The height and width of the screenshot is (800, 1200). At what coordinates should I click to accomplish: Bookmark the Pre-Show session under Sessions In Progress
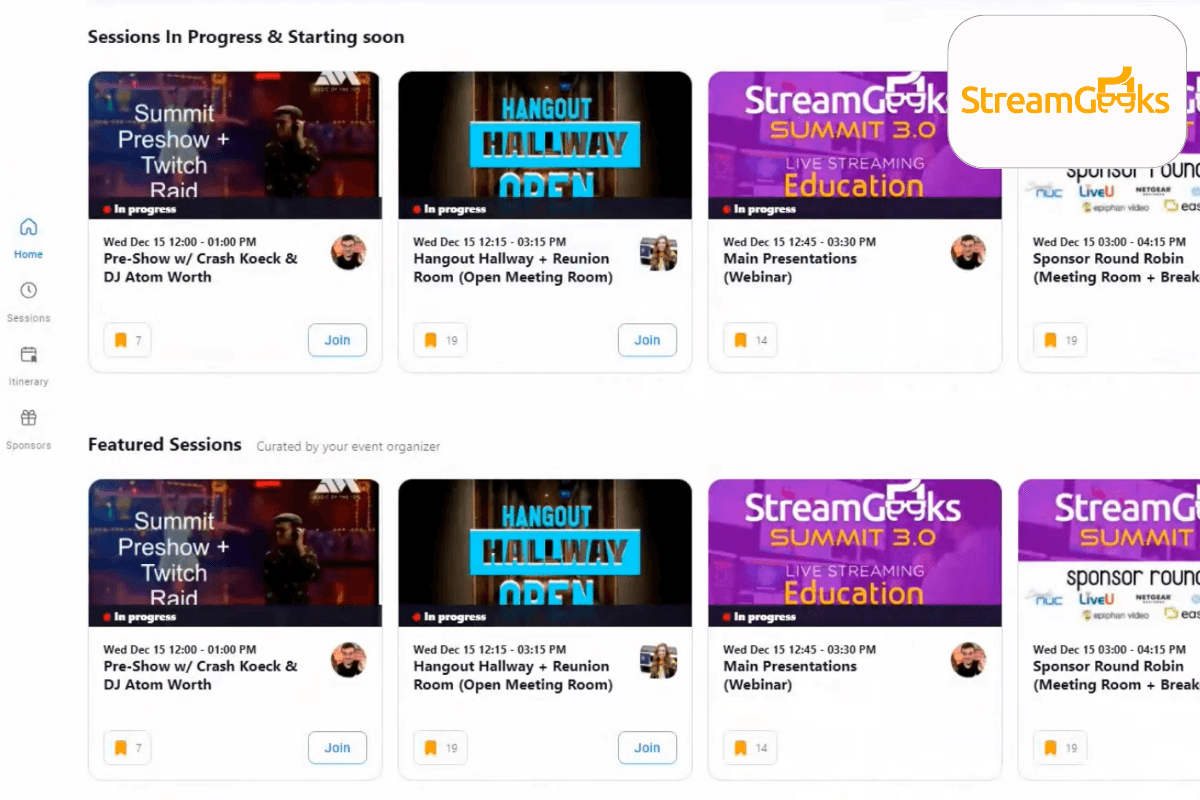point(127,340)
